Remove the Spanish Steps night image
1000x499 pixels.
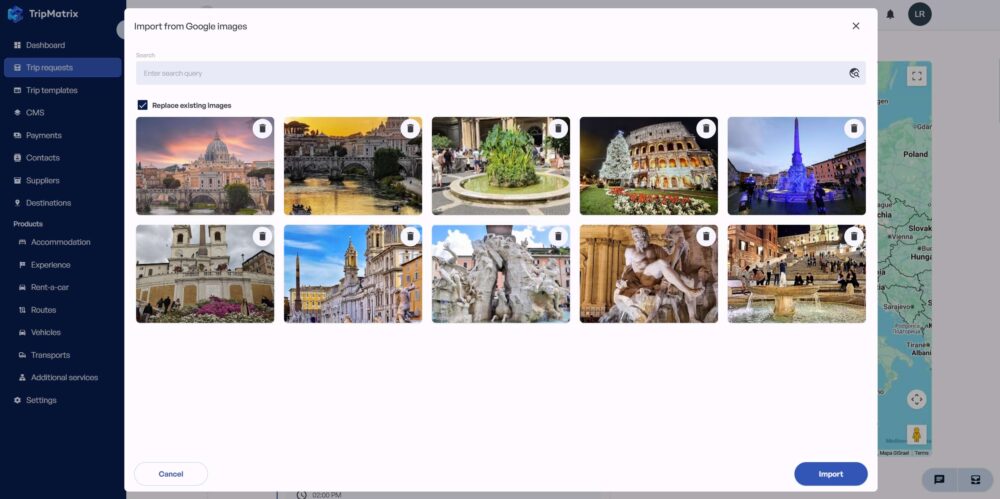[x=854, y=236]
